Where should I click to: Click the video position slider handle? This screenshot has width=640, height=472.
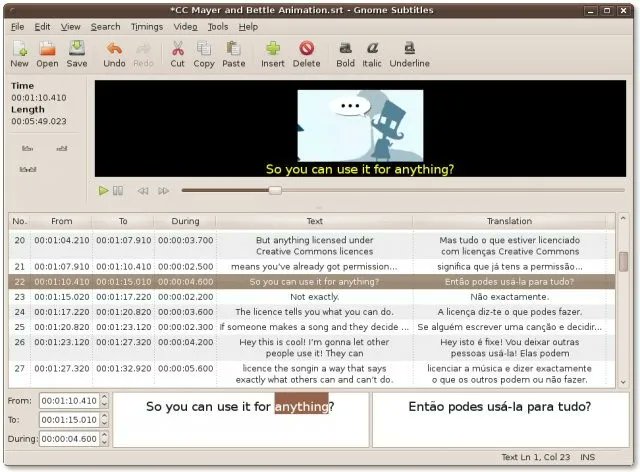[275, 190]
